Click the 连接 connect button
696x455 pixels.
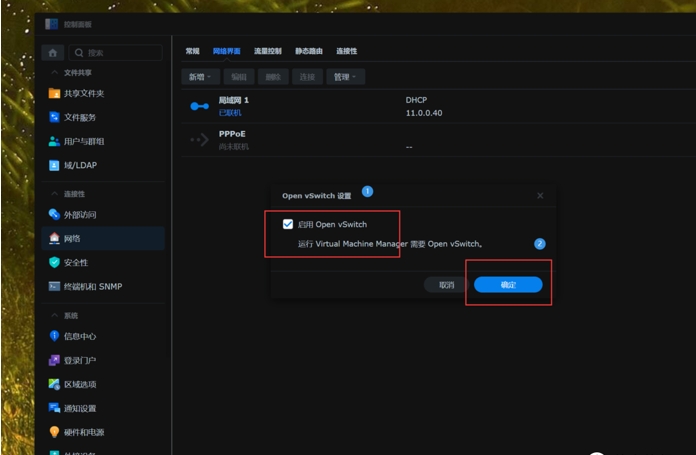click(307, 77)
